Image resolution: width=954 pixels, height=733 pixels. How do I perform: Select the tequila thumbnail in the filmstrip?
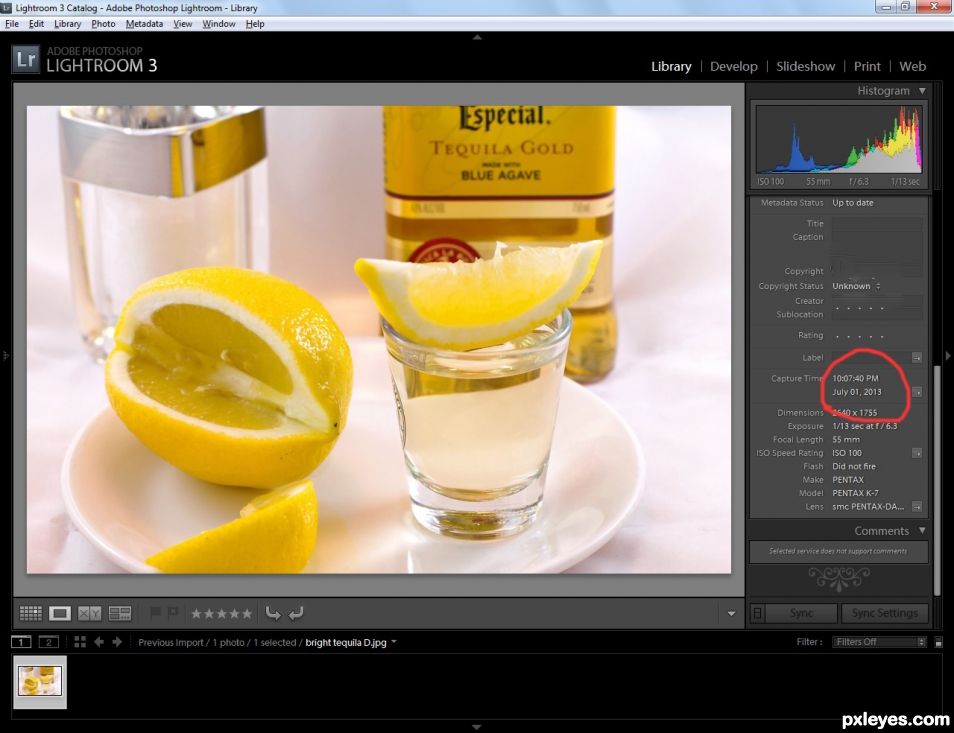tap(40, 681)
